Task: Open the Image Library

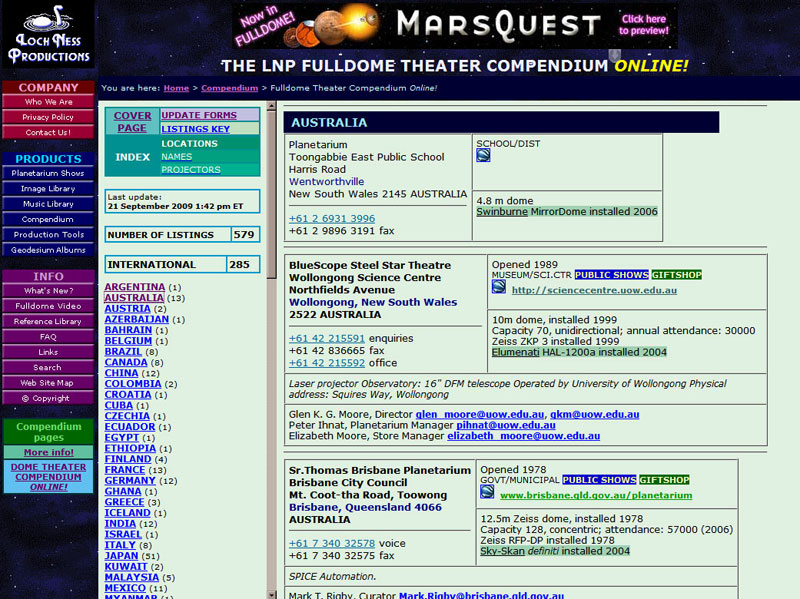Action: tap(48, 189)
